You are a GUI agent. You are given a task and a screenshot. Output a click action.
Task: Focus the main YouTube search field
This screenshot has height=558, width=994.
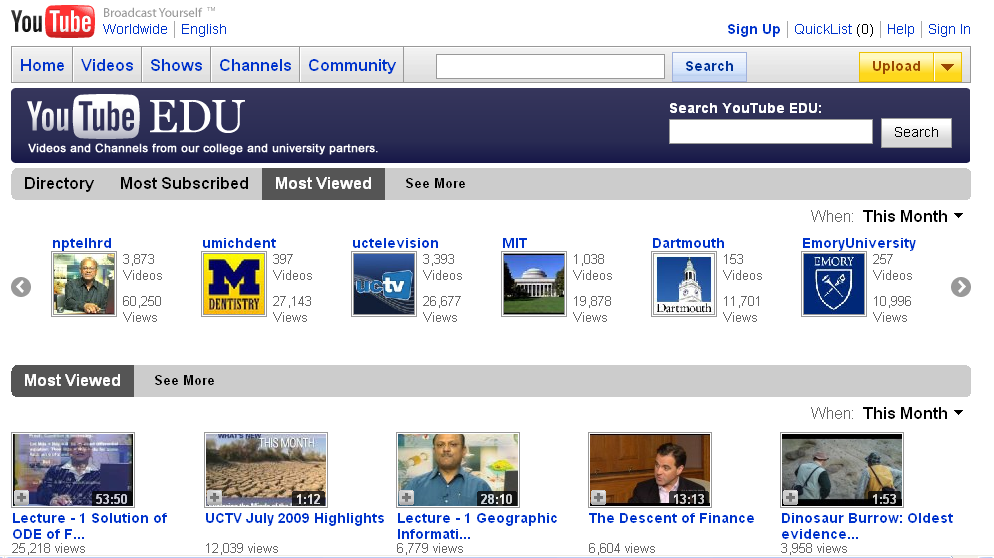550,67
